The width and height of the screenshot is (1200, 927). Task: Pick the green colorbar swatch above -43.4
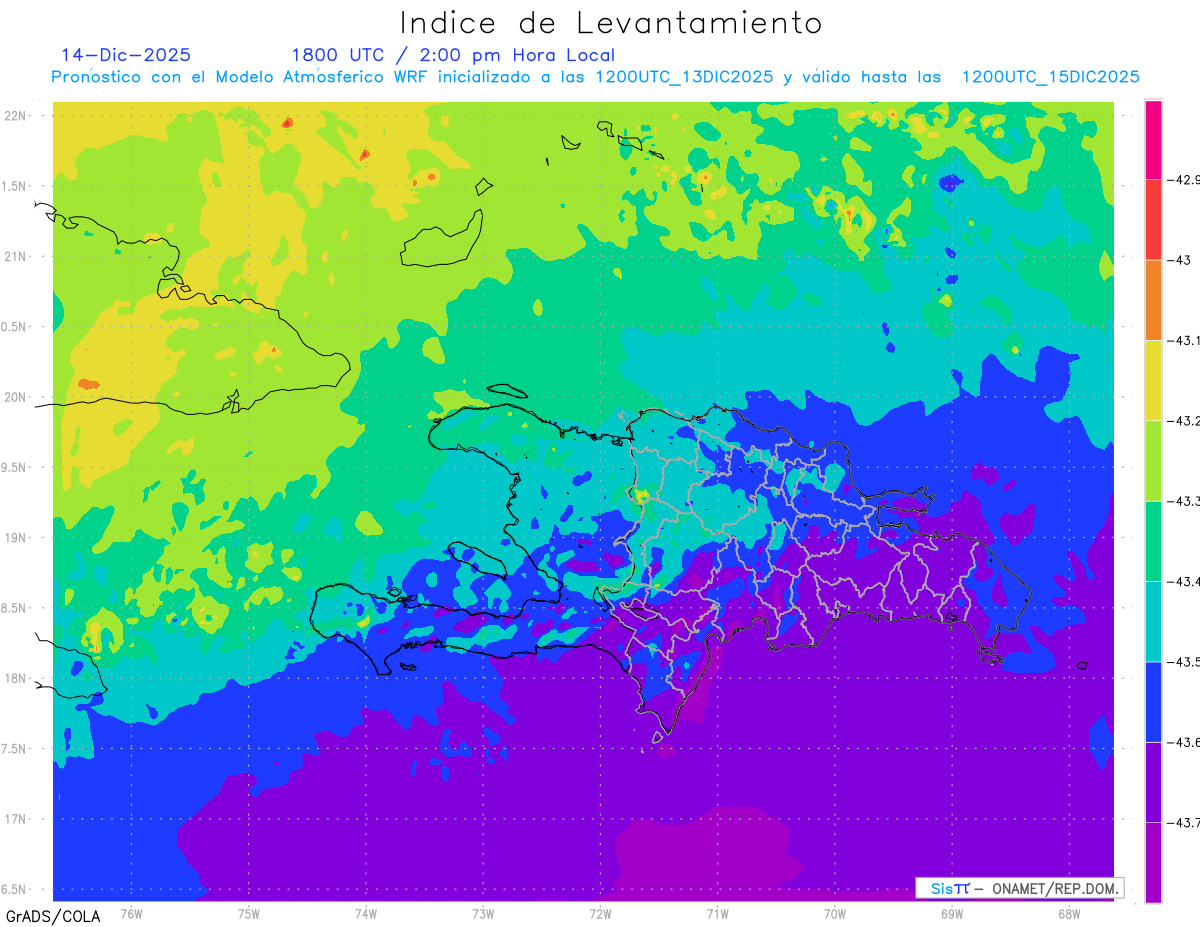tap(1153, 541)
